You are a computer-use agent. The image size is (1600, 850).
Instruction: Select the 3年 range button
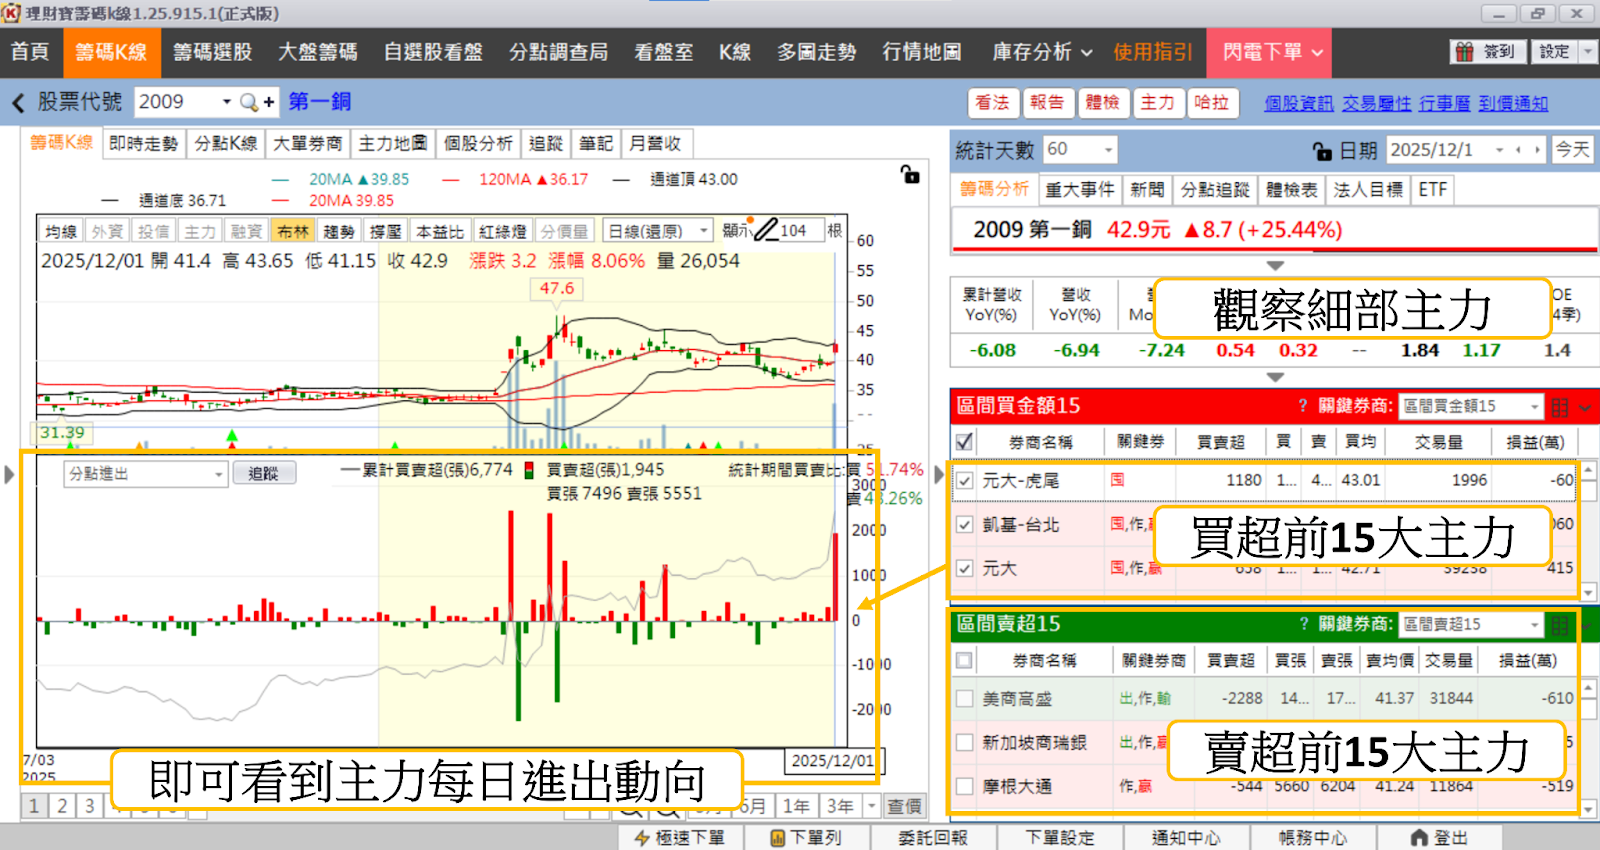pyautogui.click(x=840, y=806)
